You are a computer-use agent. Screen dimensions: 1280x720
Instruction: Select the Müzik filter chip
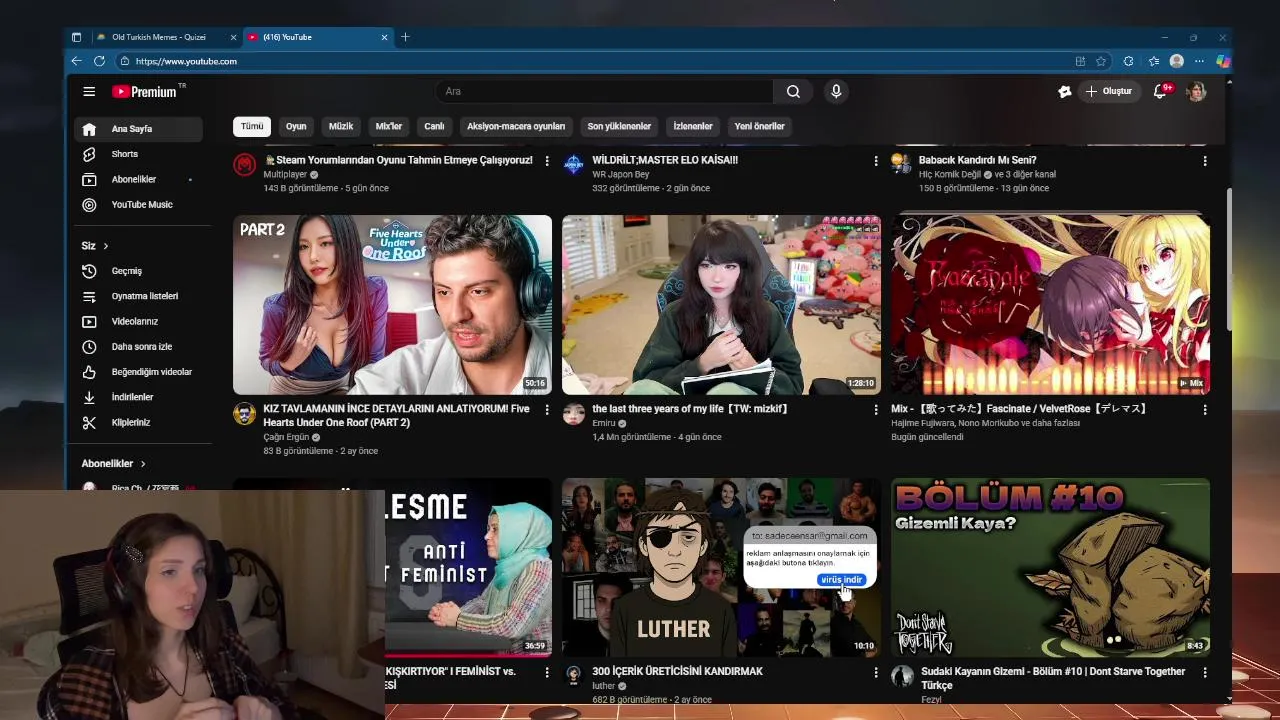click(x=341, y=126)
